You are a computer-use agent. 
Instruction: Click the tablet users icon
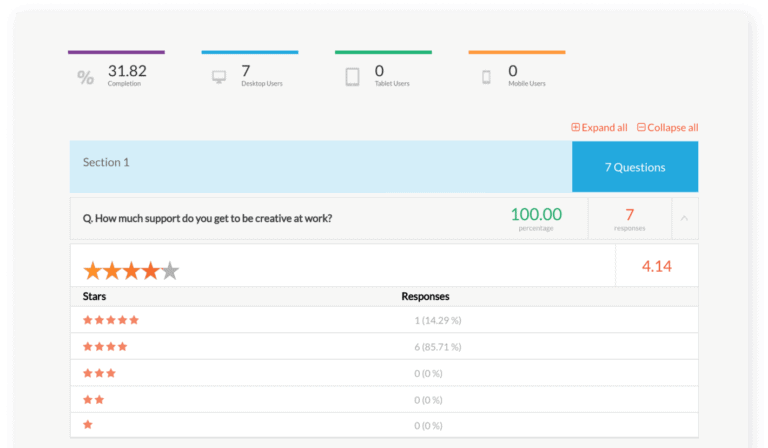pyautogui.click(x=352, y=77)
